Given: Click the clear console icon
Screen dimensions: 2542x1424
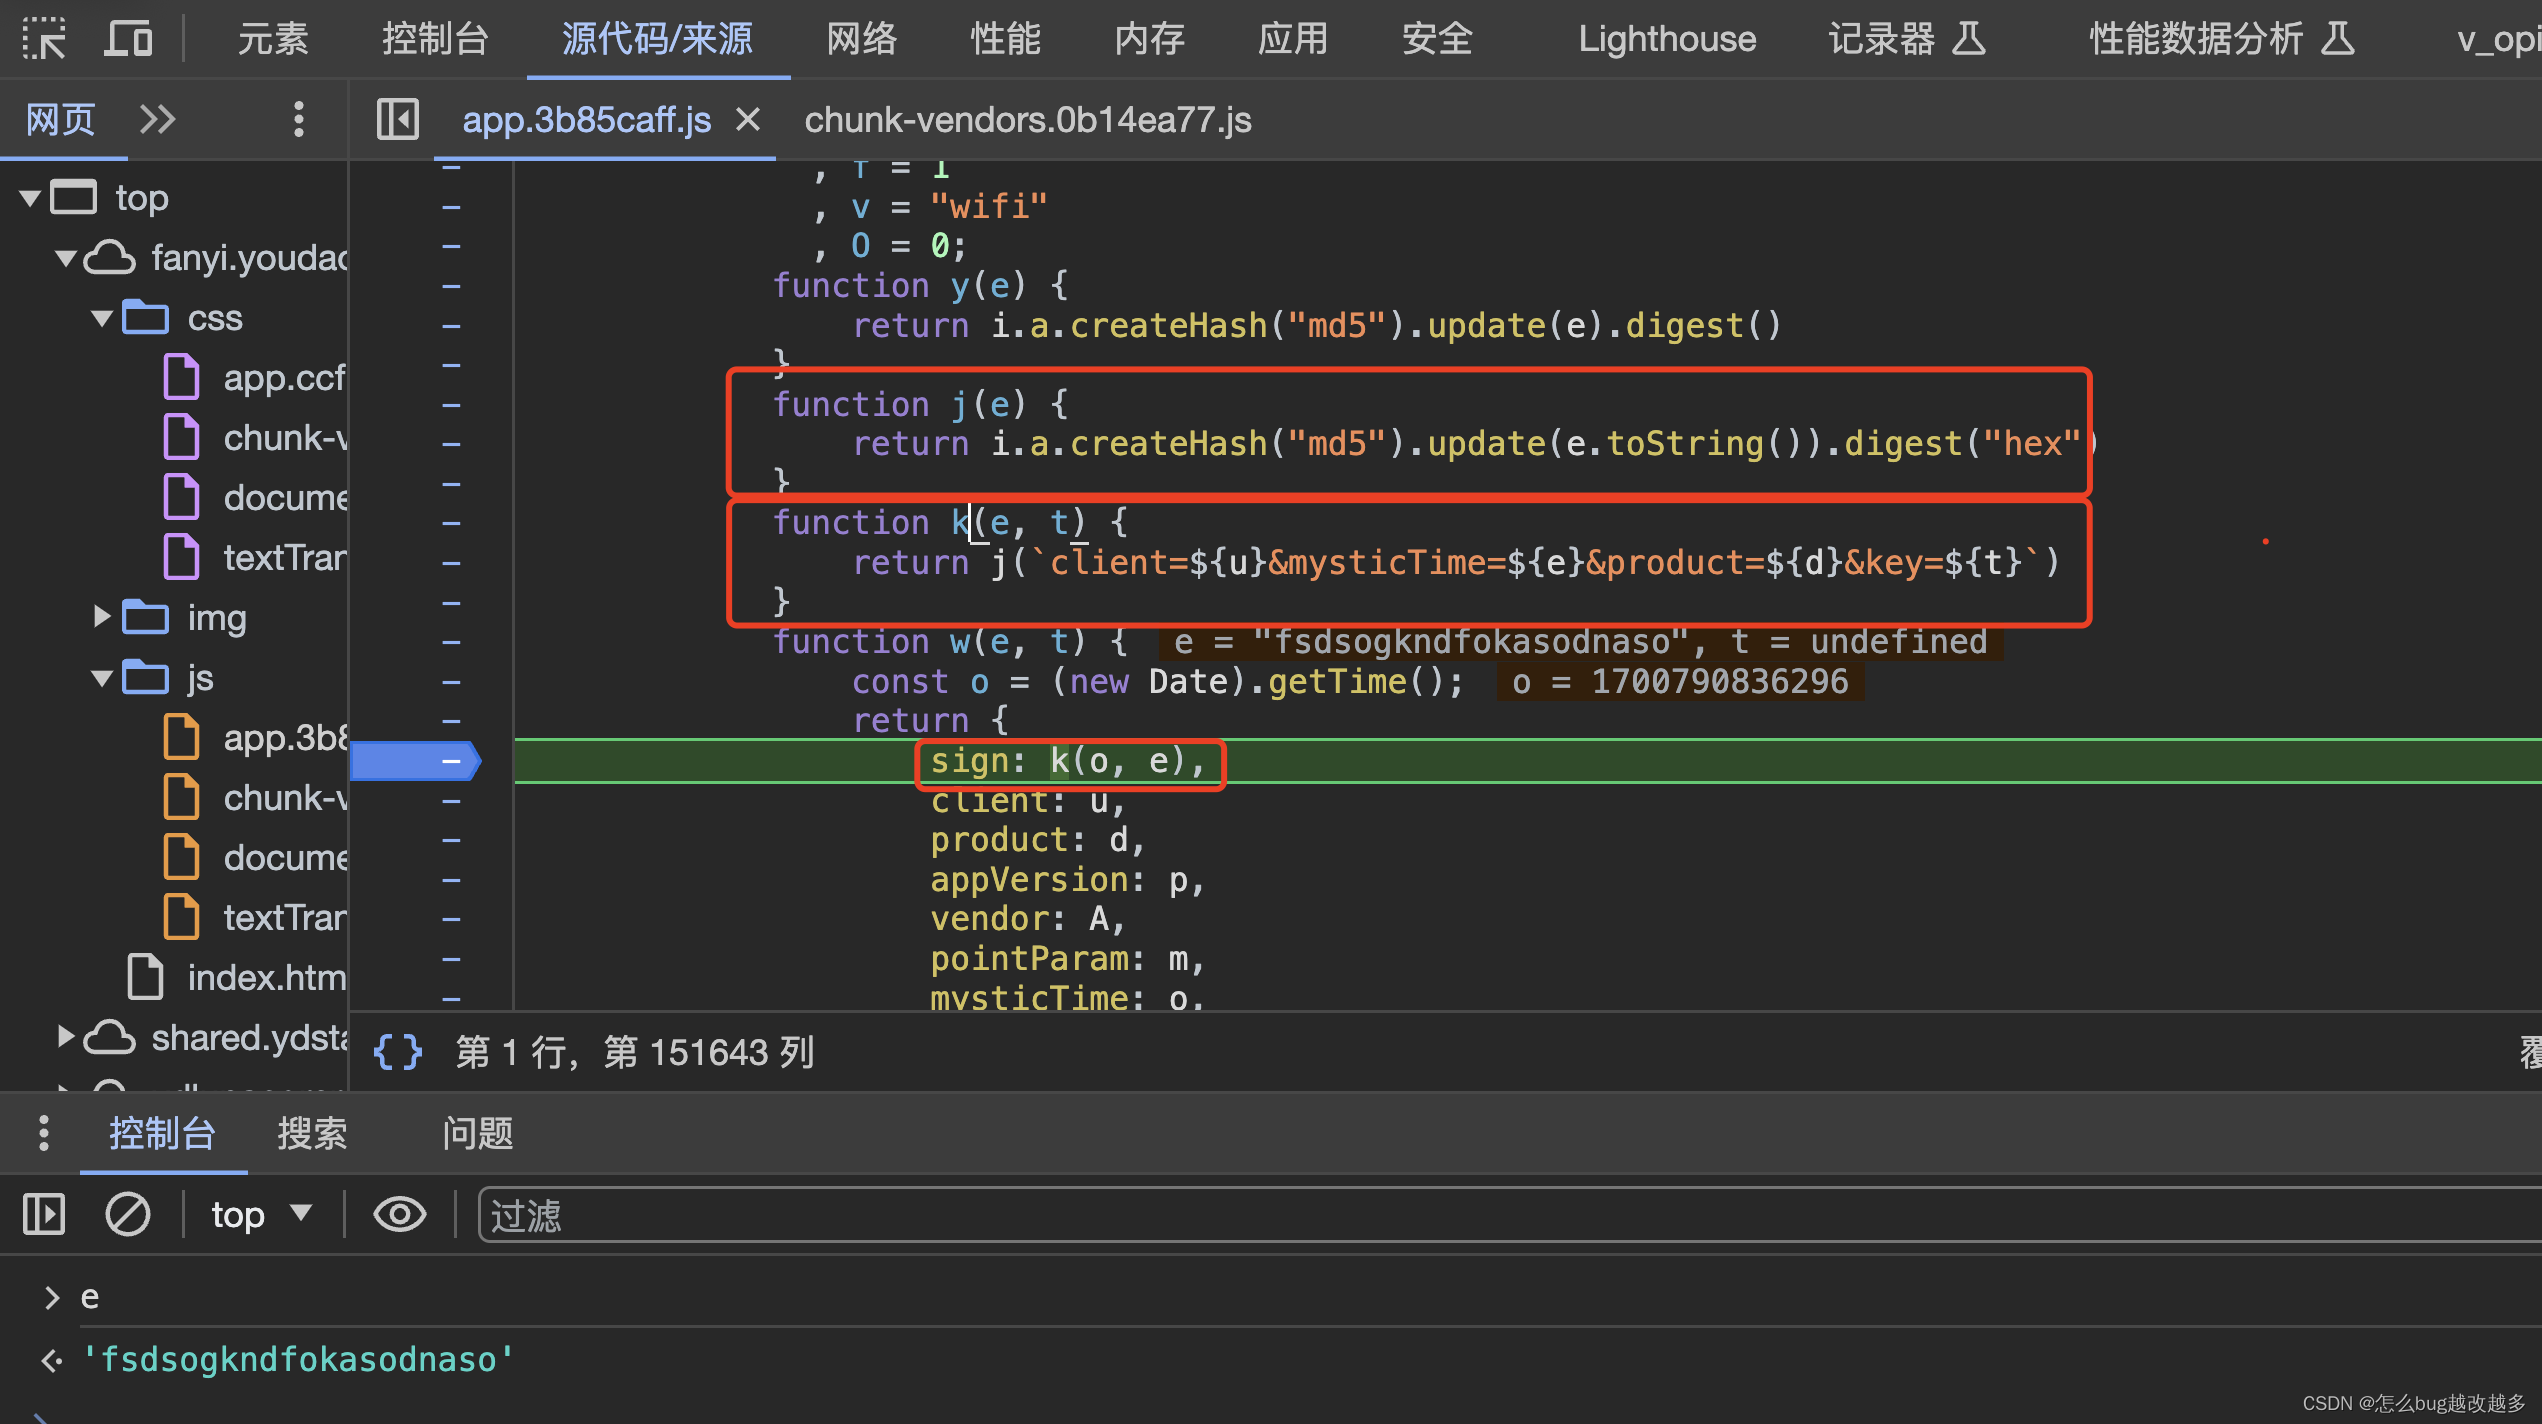Looking at the screenshot, I should point(127,1214).
